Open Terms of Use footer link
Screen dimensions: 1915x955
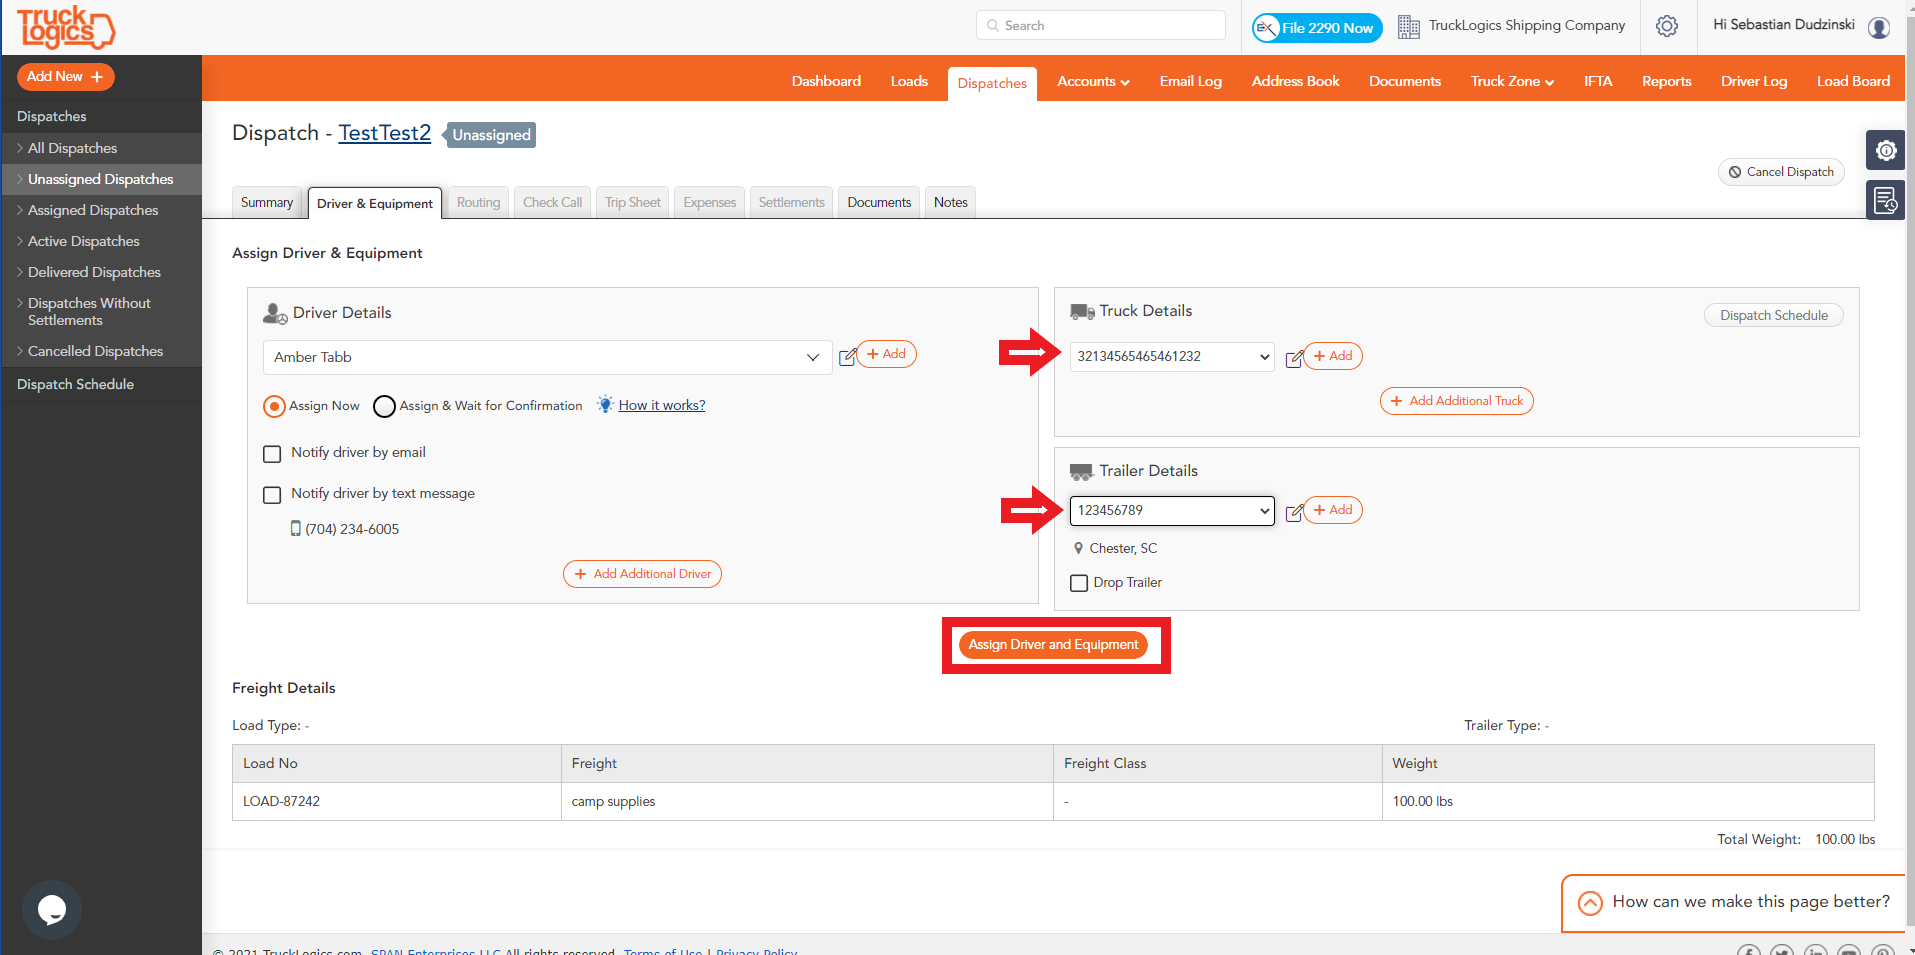[x=663, y=951]
